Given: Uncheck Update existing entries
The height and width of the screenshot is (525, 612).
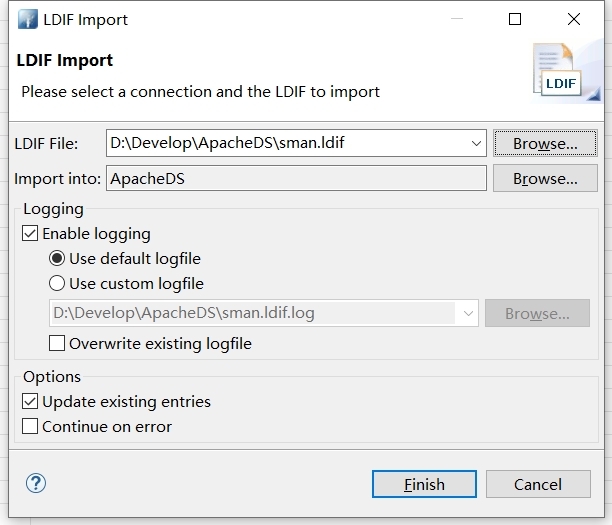Looking at the screenshot, I should tap(31, 402).
